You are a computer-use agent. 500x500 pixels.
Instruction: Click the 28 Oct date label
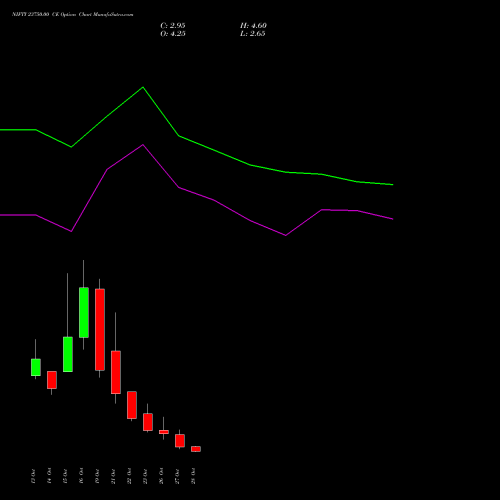(x=193, y=476)
